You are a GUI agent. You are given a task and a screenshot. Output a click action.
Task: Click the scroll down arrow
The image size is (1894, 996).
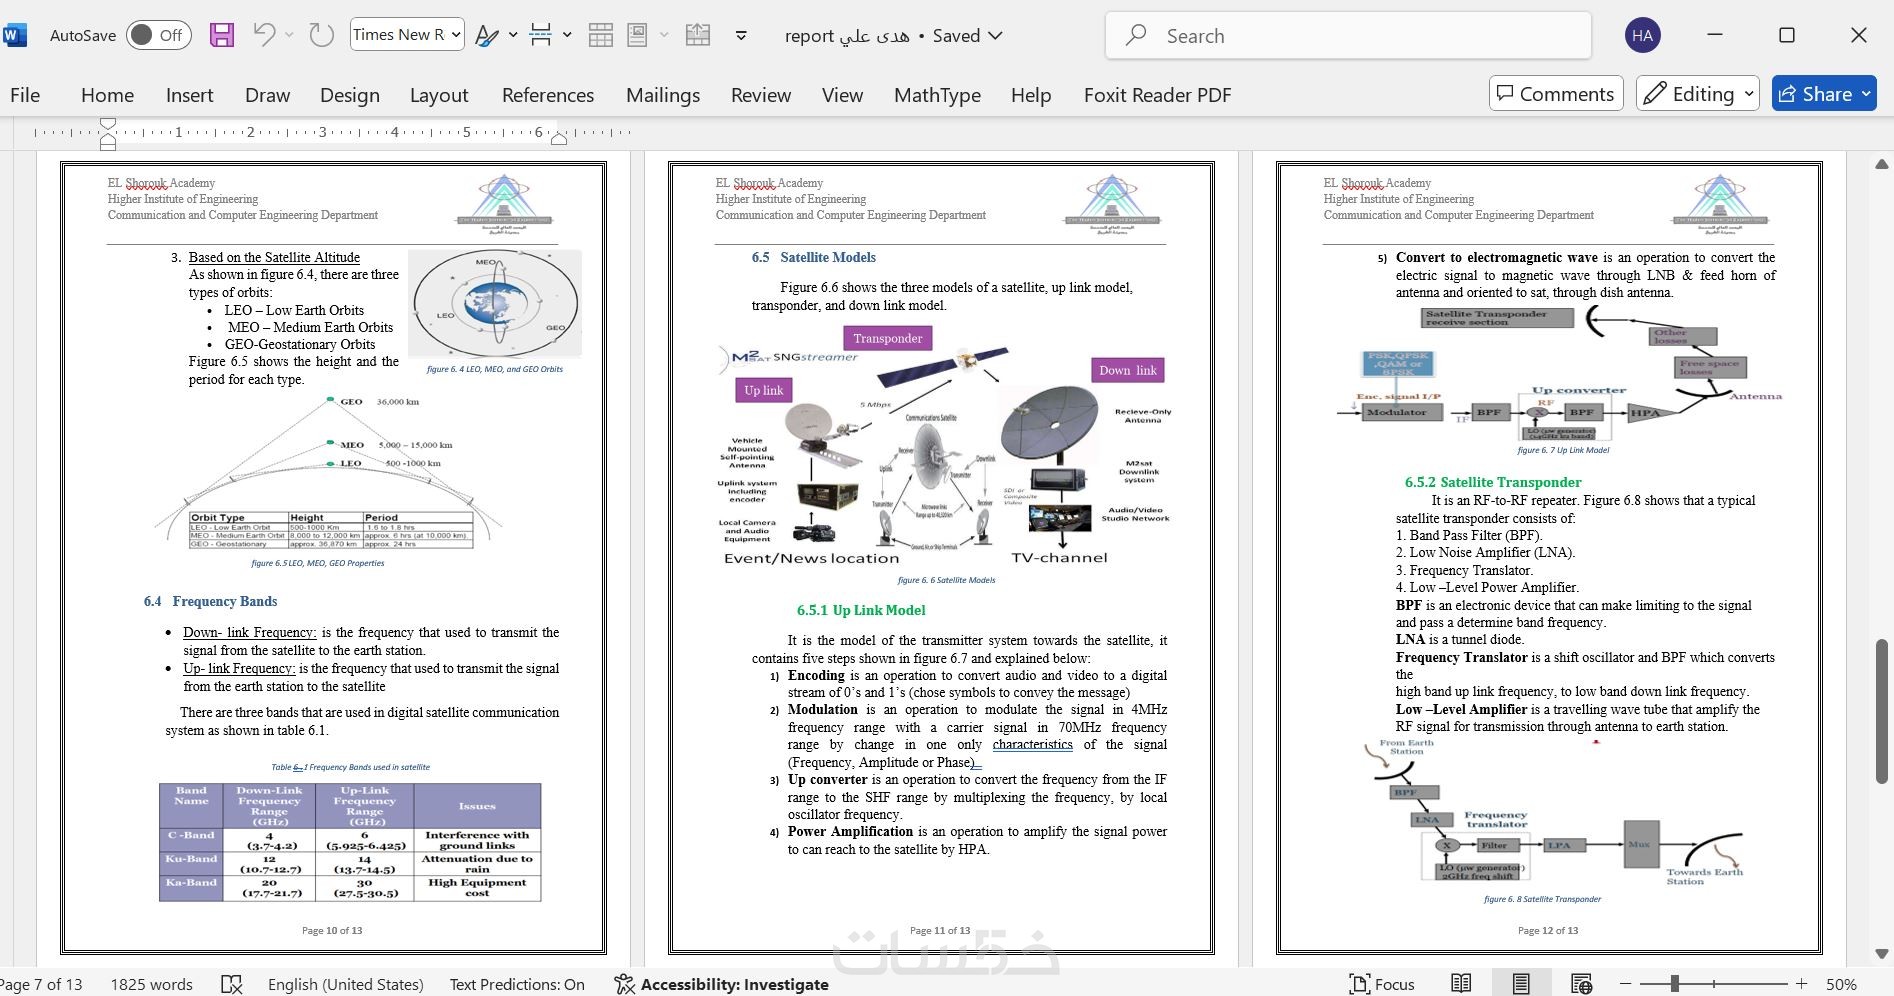[x=1881, y=953]
